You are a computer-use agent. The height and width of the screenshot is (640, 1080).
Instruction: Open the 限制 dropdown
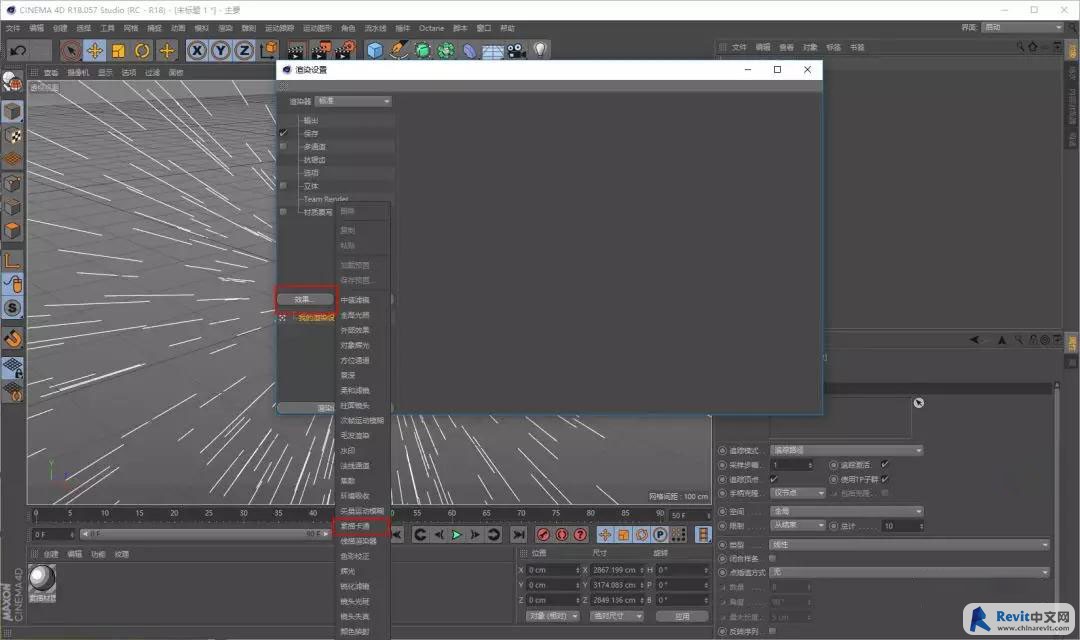point(797,526)
